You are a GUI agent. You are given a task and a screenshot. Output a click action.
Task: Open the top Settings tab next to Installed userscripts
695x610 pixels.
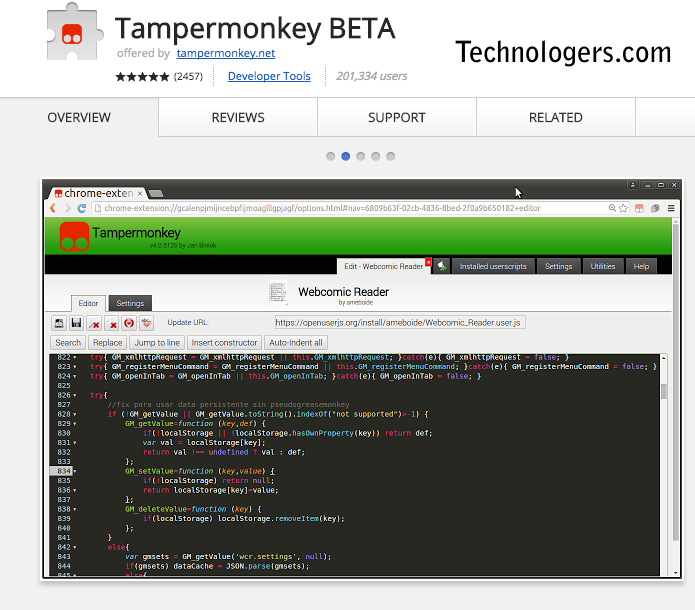558,266
